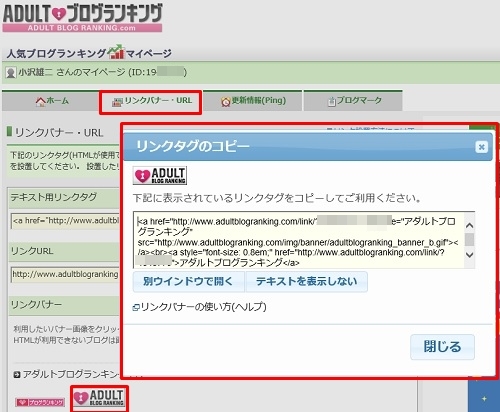Viewport: 500px width, 412px height.
Task: Select the リンクバナー・URL tab
Action: 151,101
